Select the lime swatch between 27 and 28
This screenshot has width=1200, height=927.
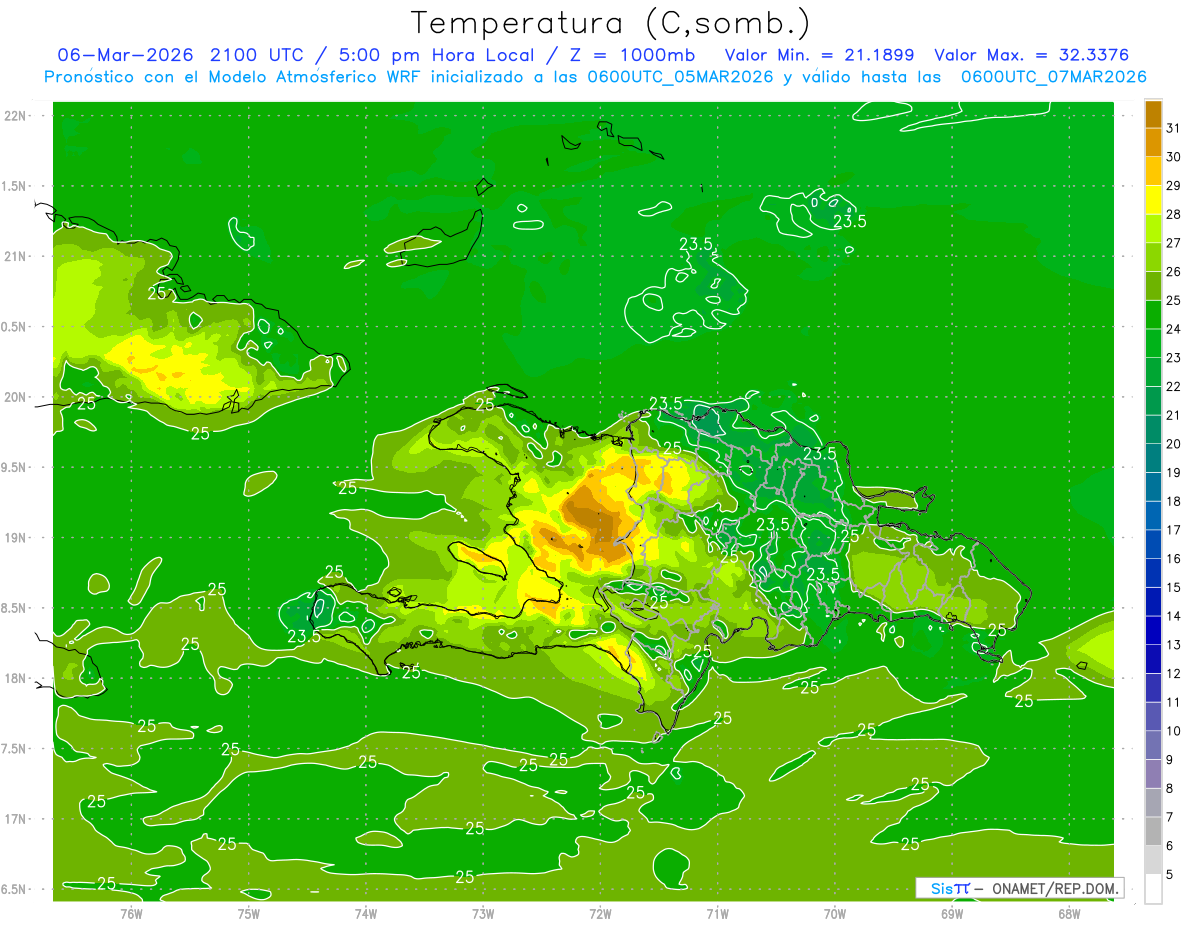(x=1153, y=229)
